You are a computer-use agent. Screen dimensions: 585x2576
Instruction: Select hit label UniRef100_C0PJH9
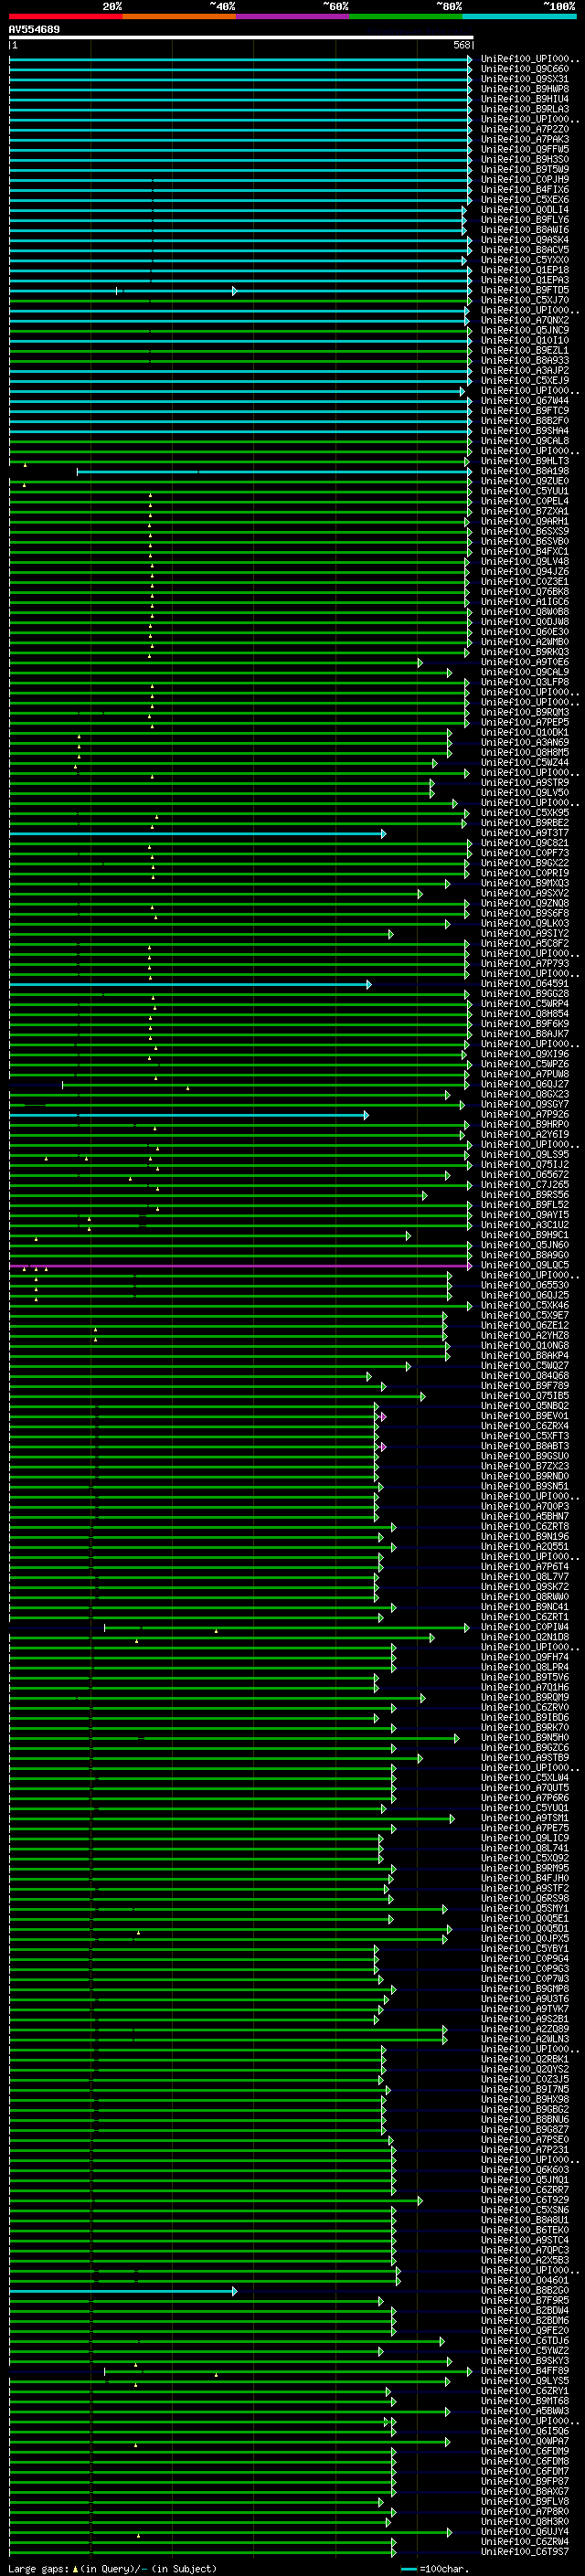(524, 180)
